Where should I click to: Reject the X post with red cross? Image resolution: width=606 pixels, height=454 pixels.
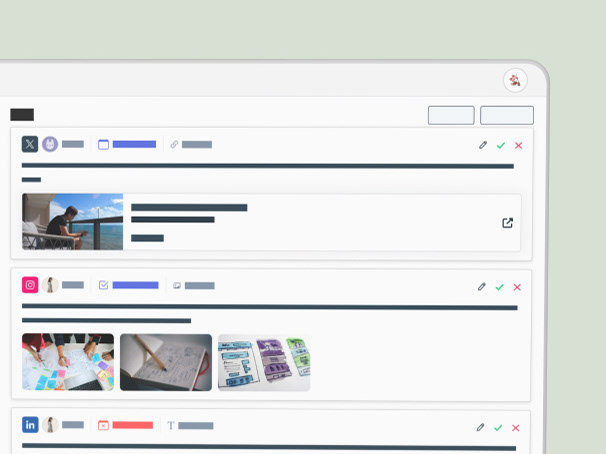pyautogui.click(x=519, y=145)
